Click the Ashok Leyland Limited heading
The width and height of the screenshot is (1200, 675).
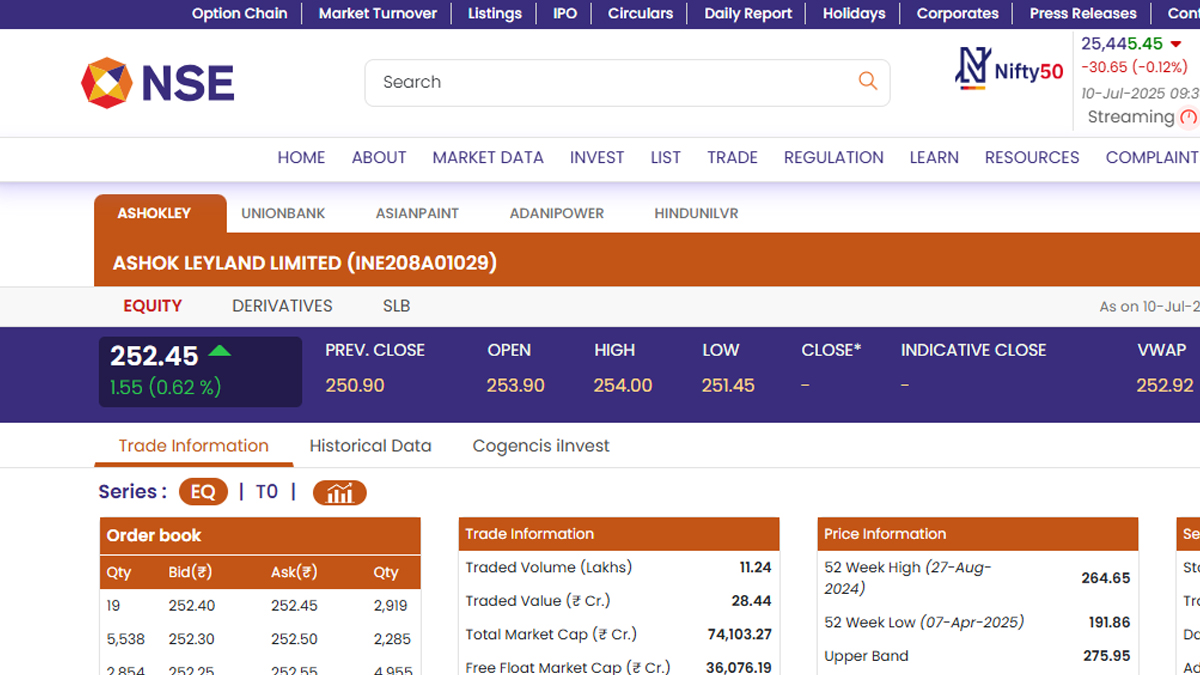[305, 263]
